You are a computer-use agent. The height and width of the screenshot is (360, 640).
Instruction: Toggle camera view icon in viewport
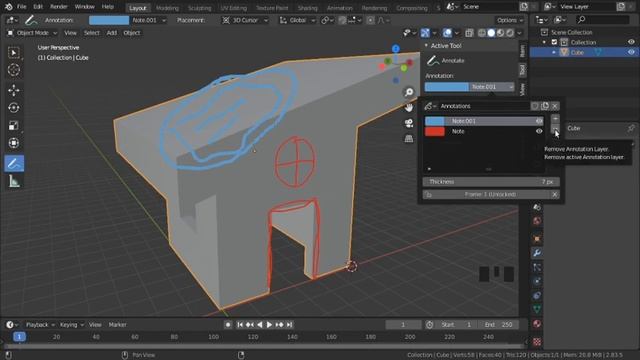tap(409, 123)
